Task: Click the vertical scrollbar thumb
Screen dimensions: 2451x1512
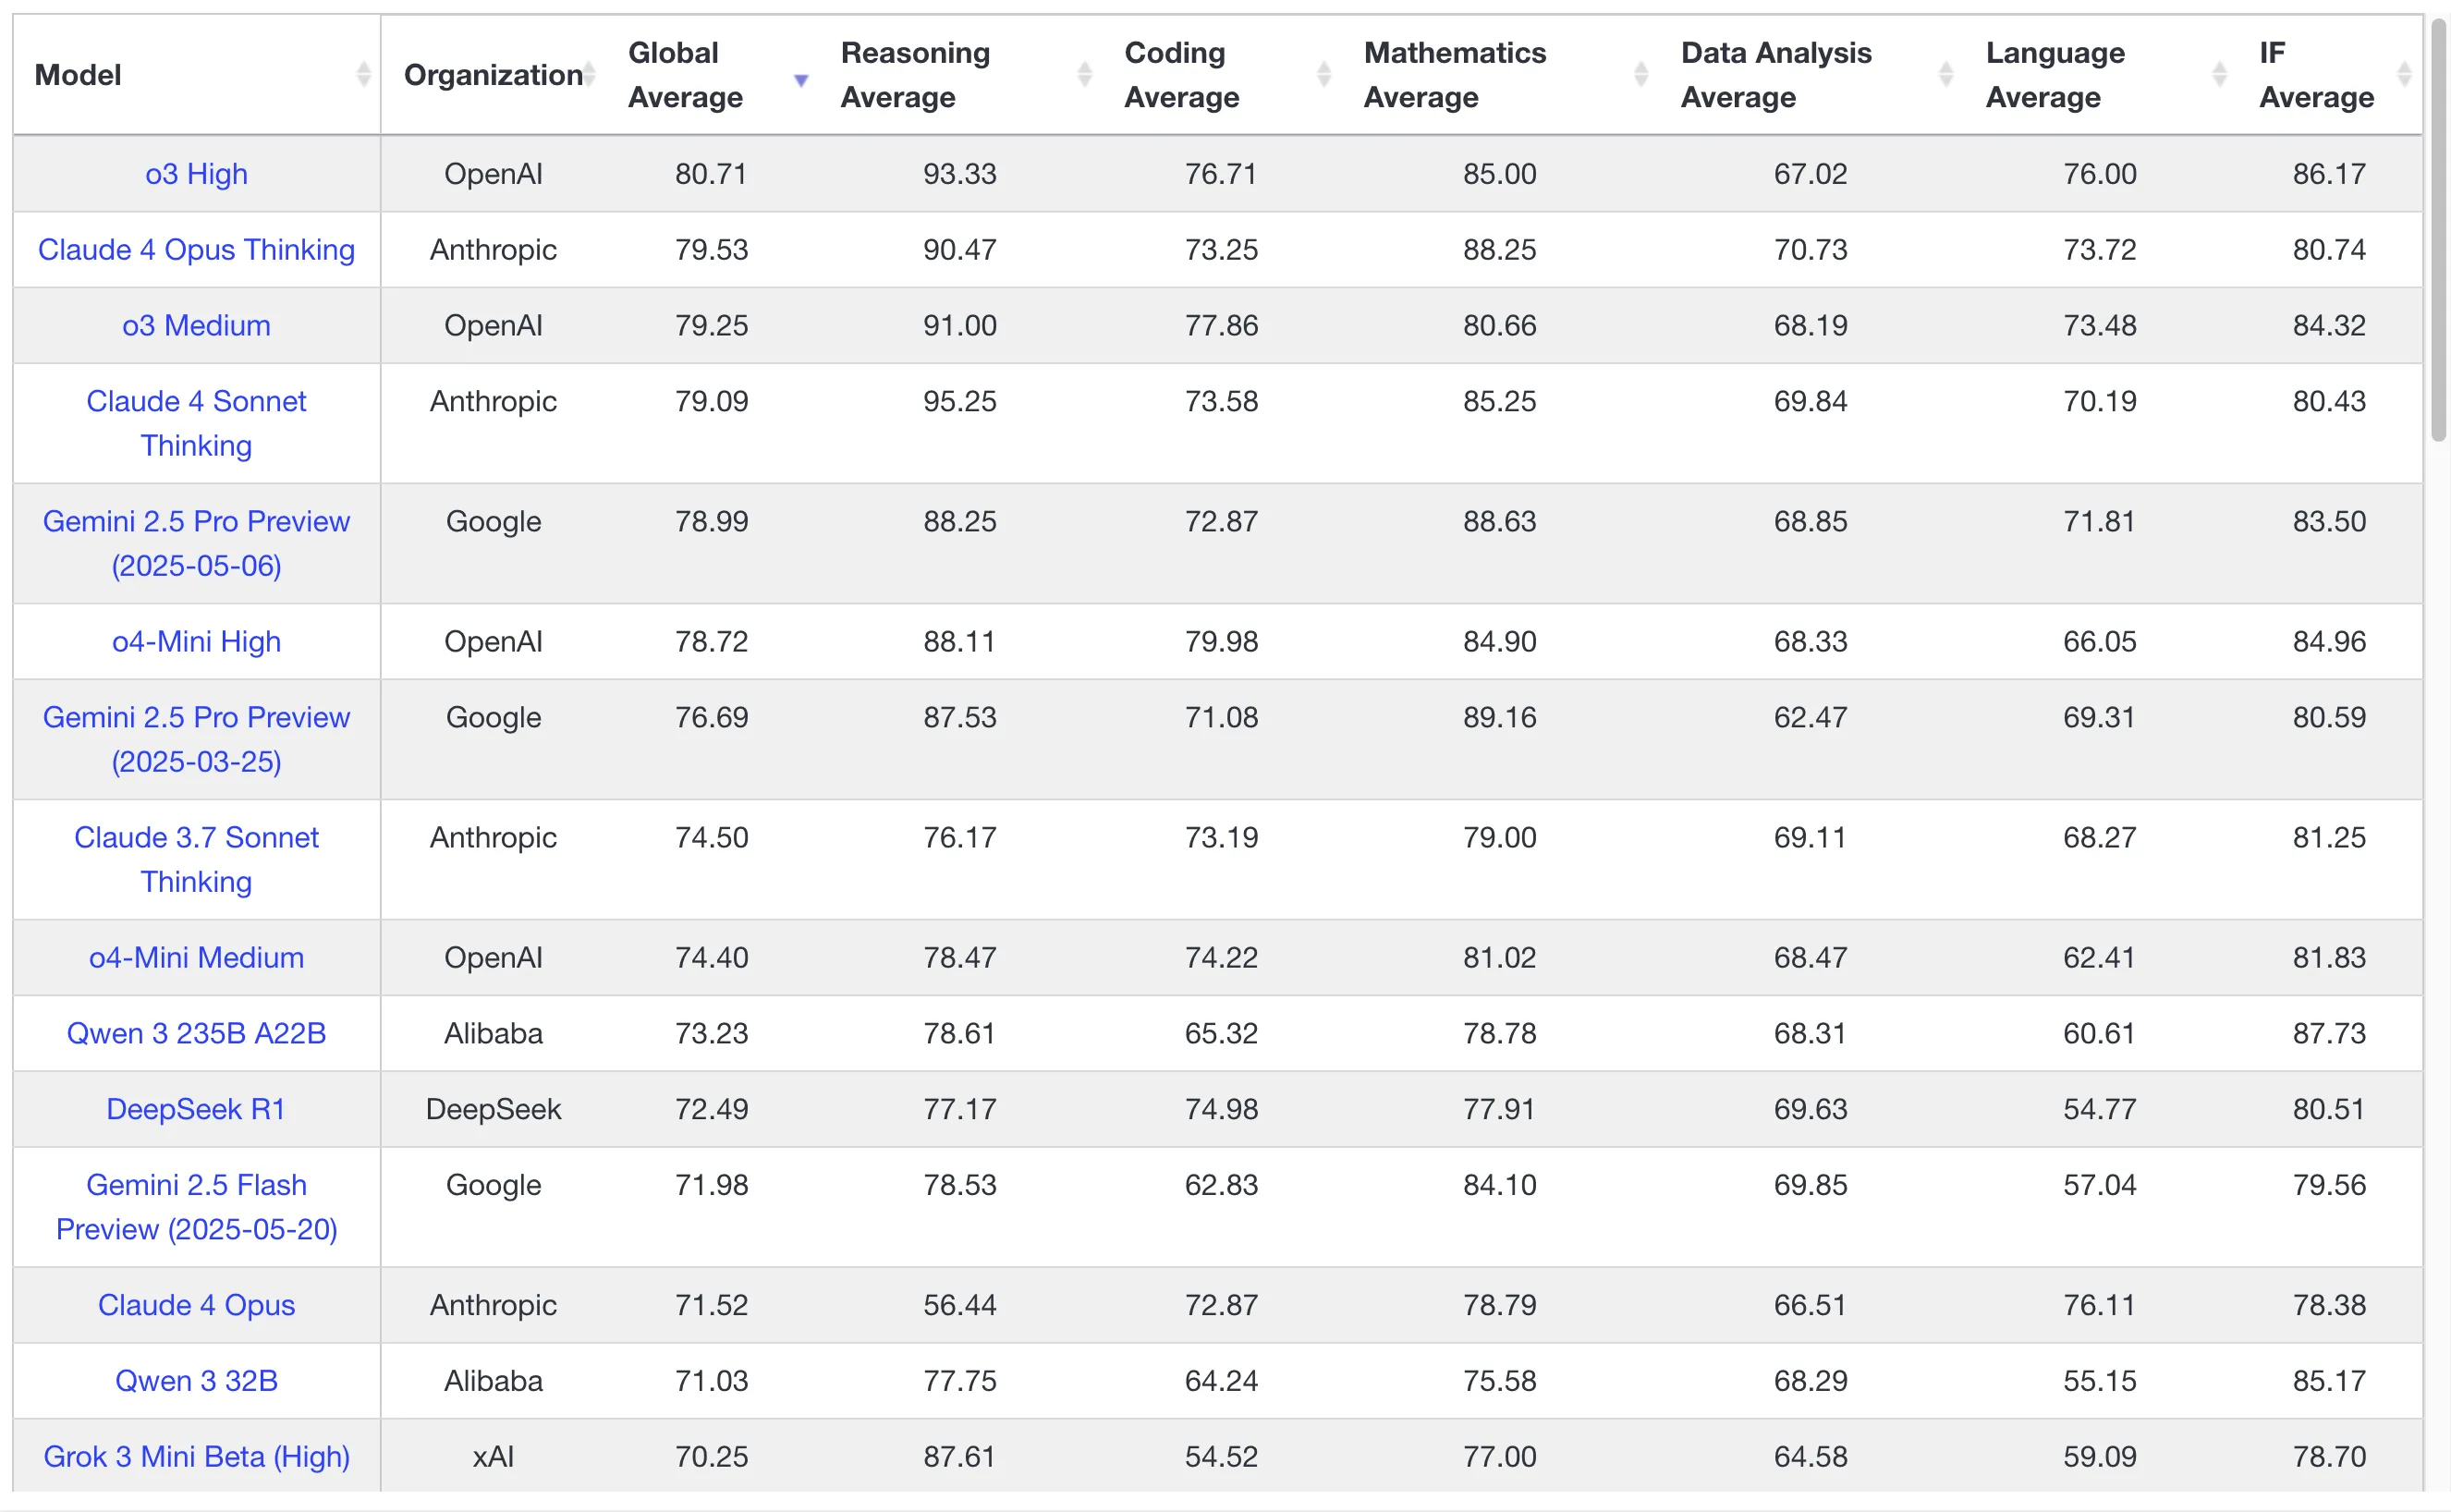Action: [x=2439, y=228]
